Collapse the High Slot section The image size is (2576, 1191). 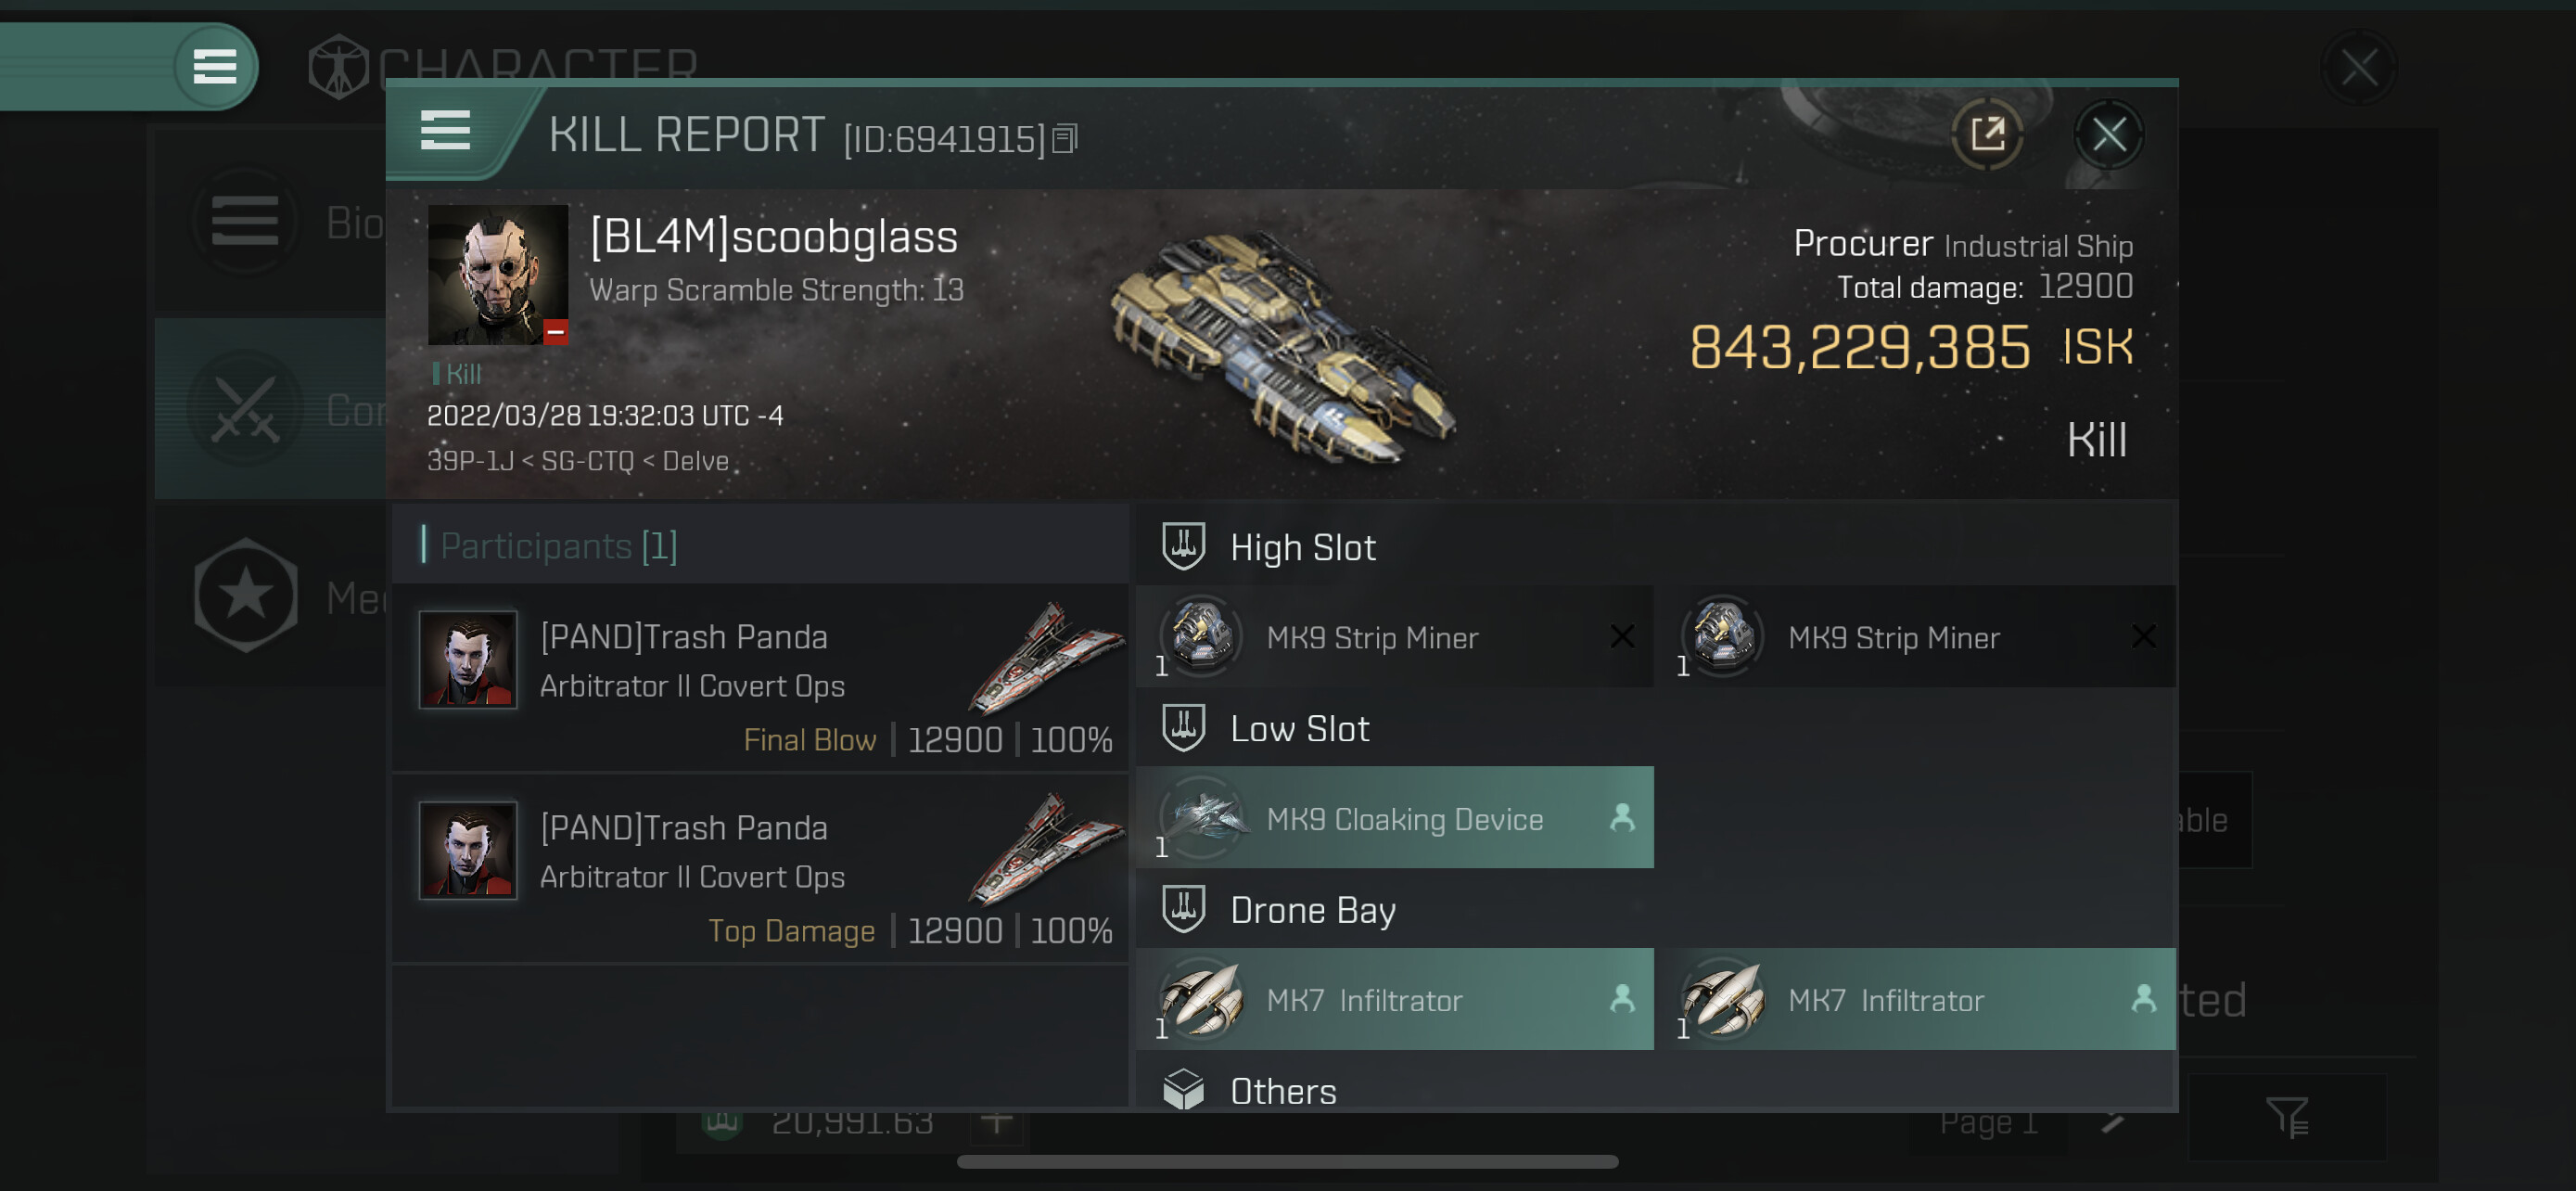pos(1302,547)
